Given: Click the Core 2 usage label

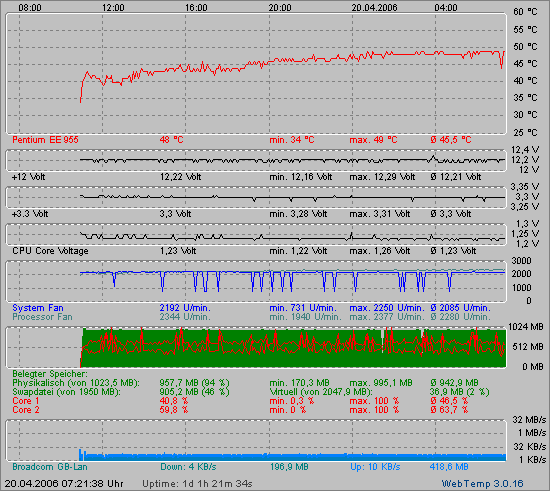Looking at the screenshot, I should (x=26, y=410).
